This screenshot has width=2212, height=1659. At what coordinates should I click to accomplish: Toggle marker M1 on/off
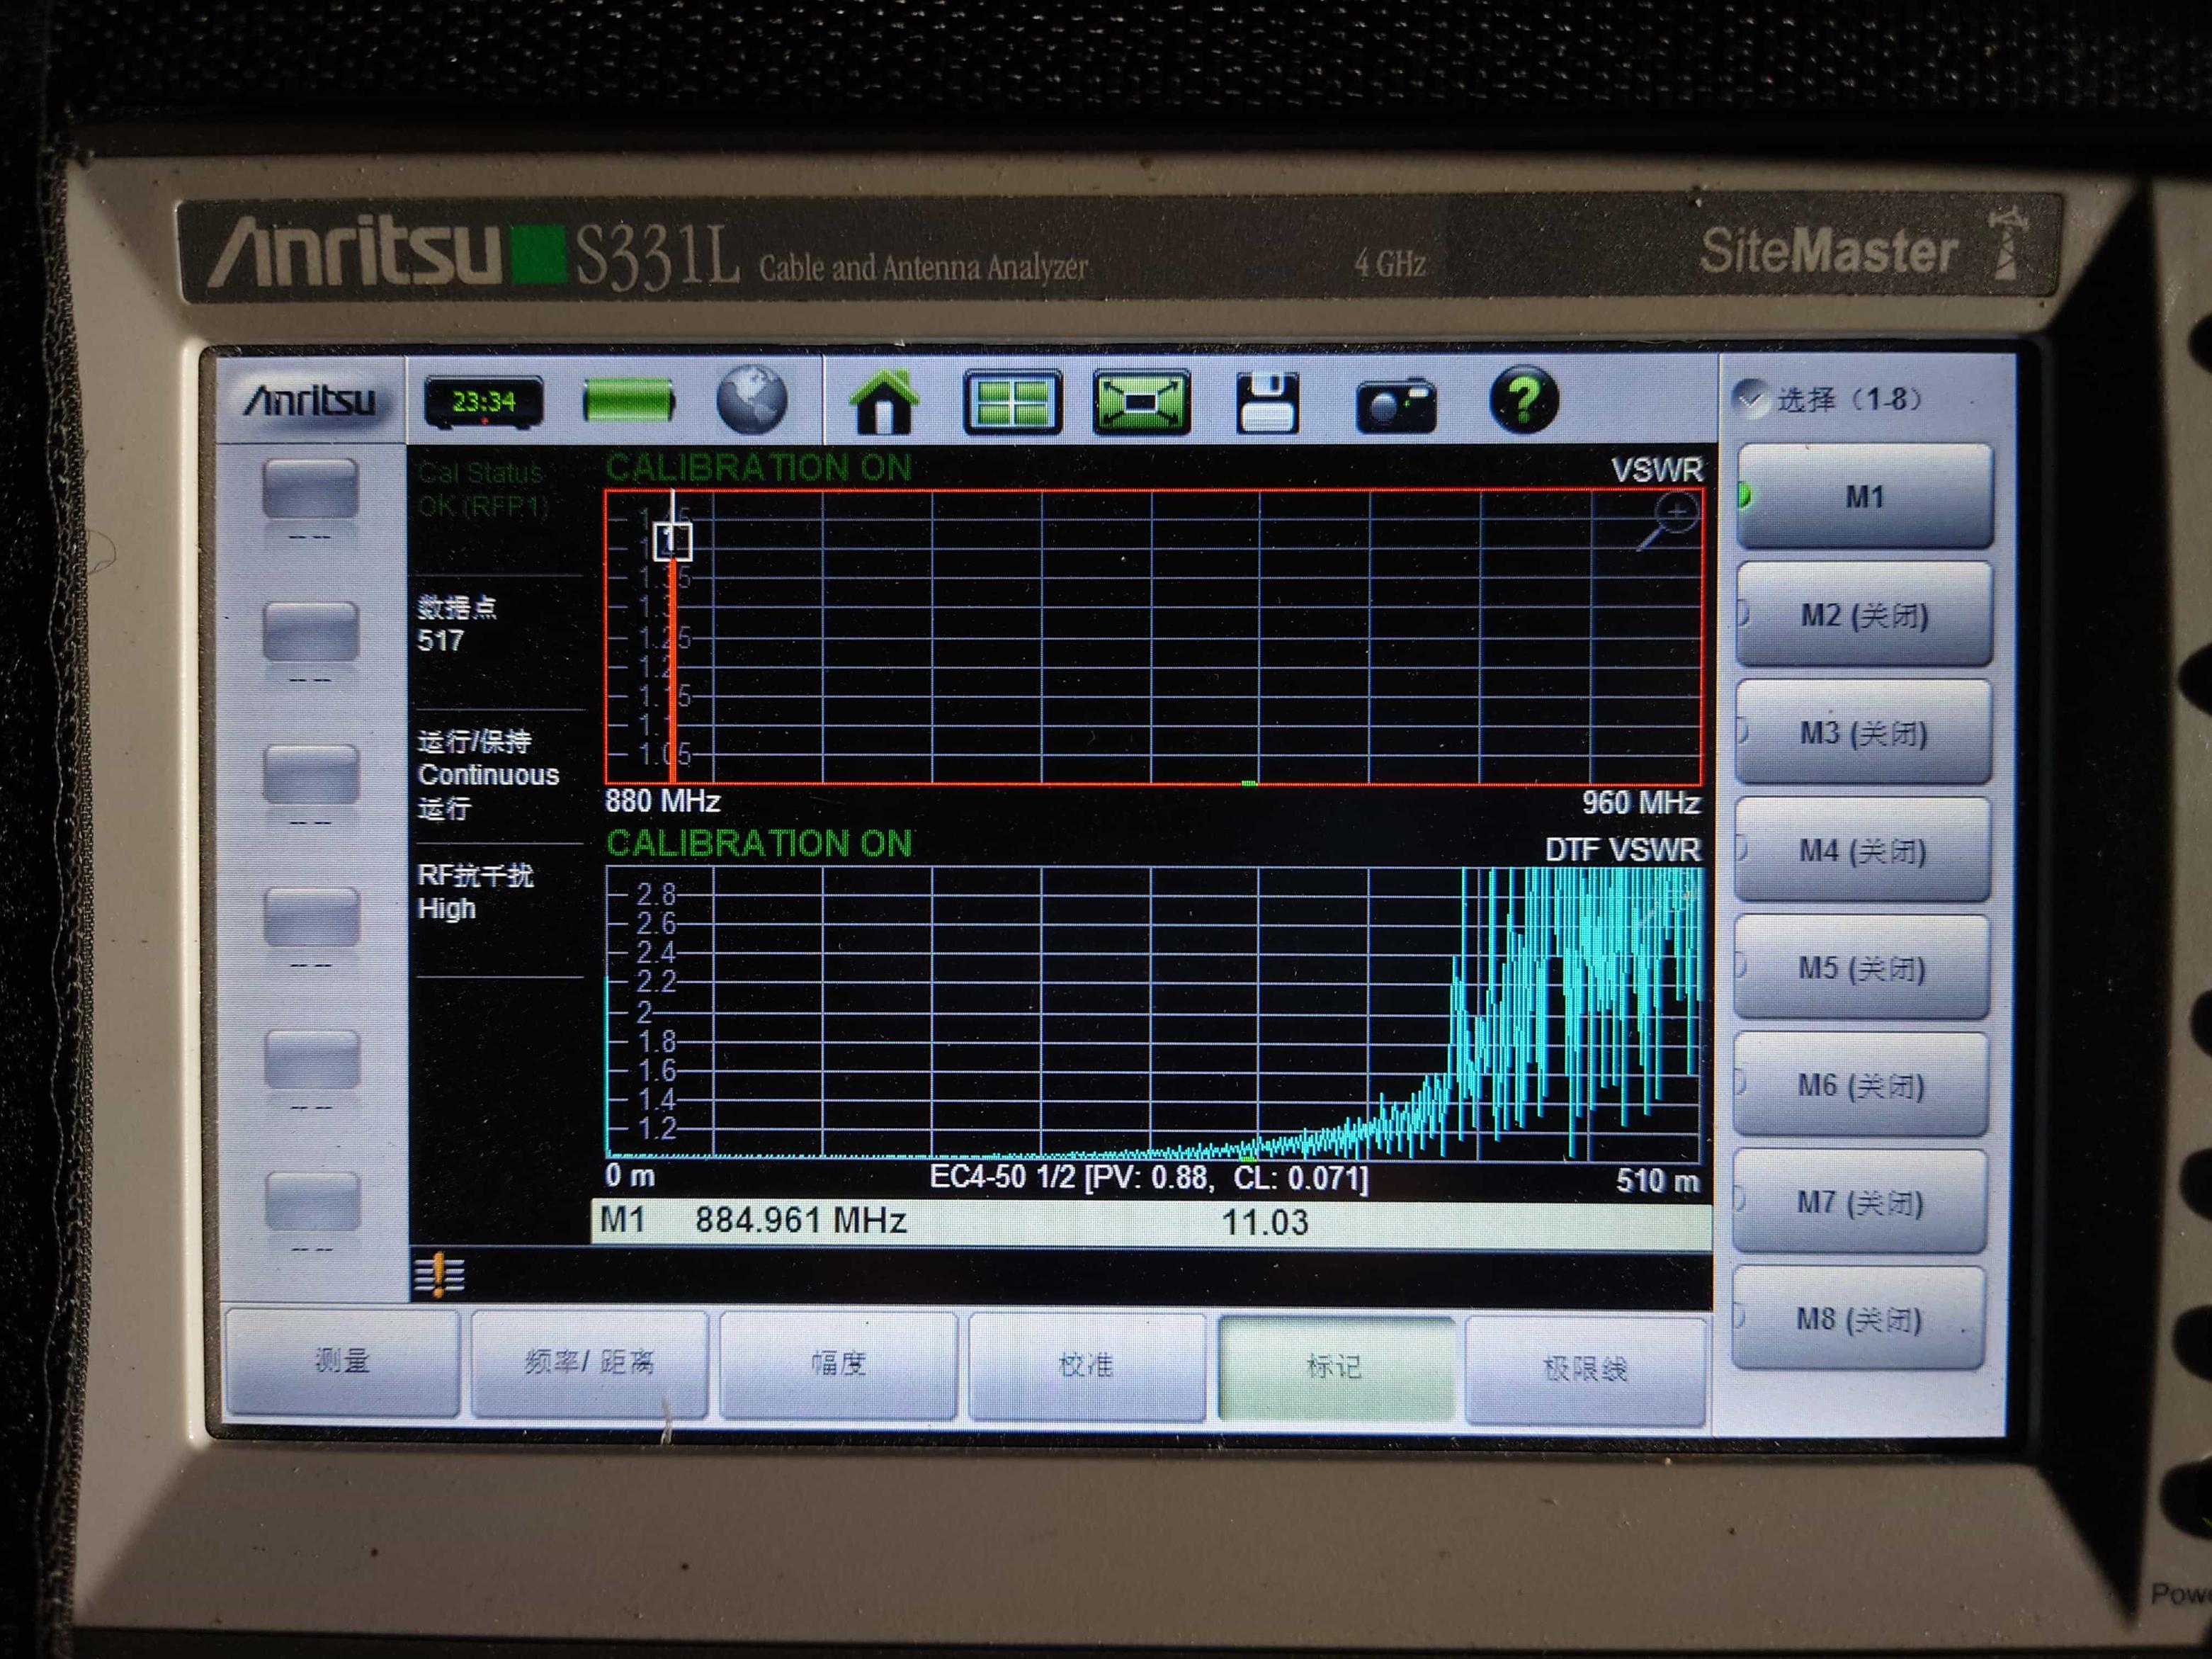[x=1864, y=496]
